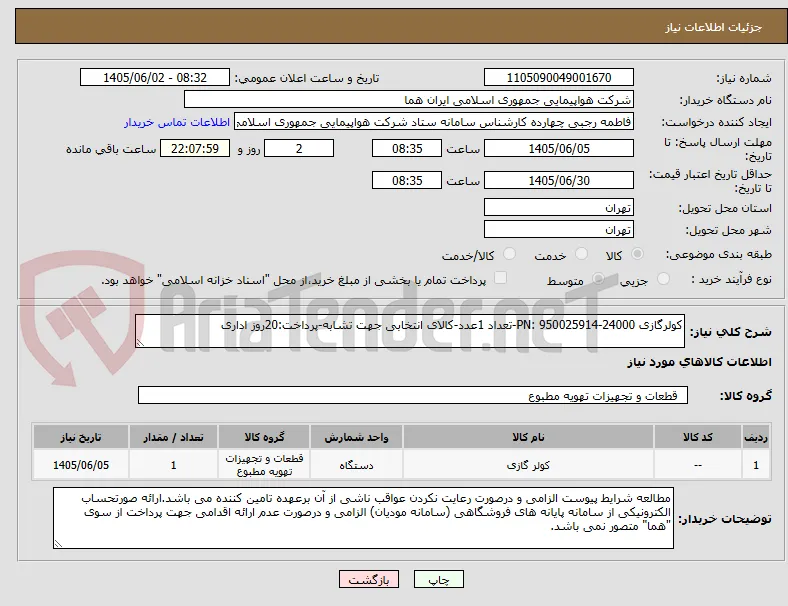Click the price validity time 08:35 field

[407, 180]
